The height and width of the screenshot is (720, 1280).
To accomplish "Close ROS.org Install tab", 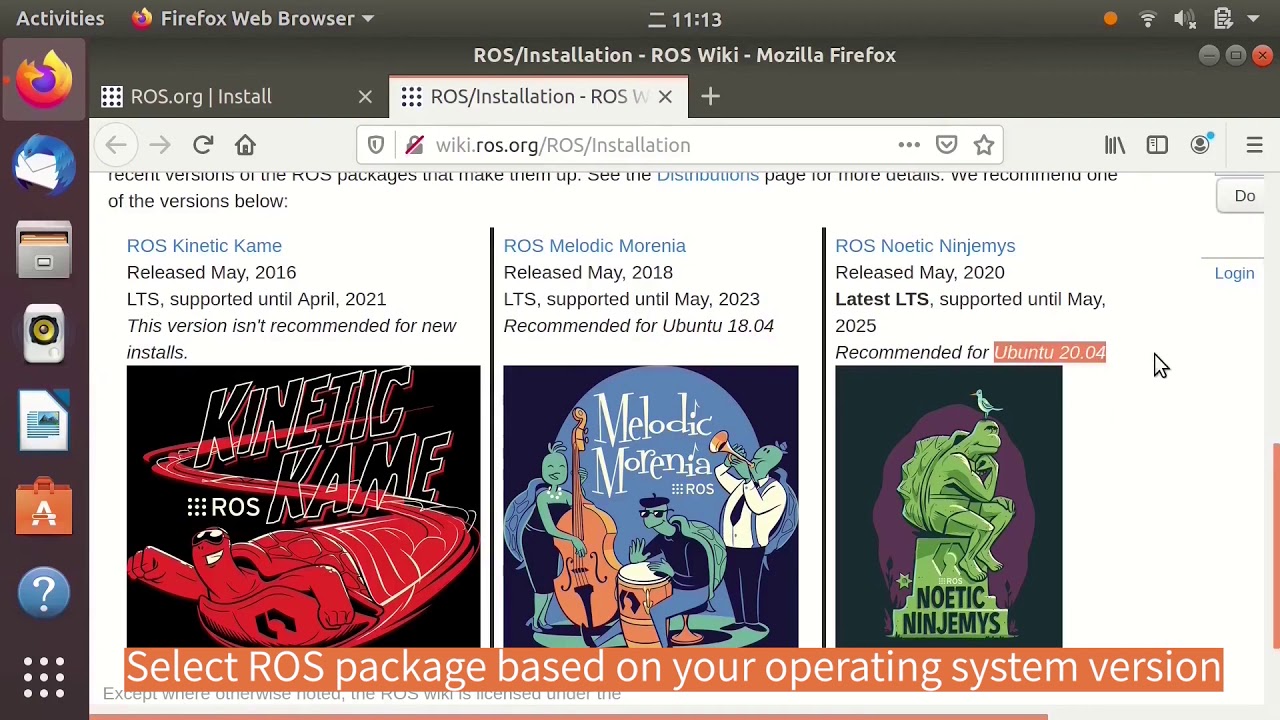I will 365,96.
